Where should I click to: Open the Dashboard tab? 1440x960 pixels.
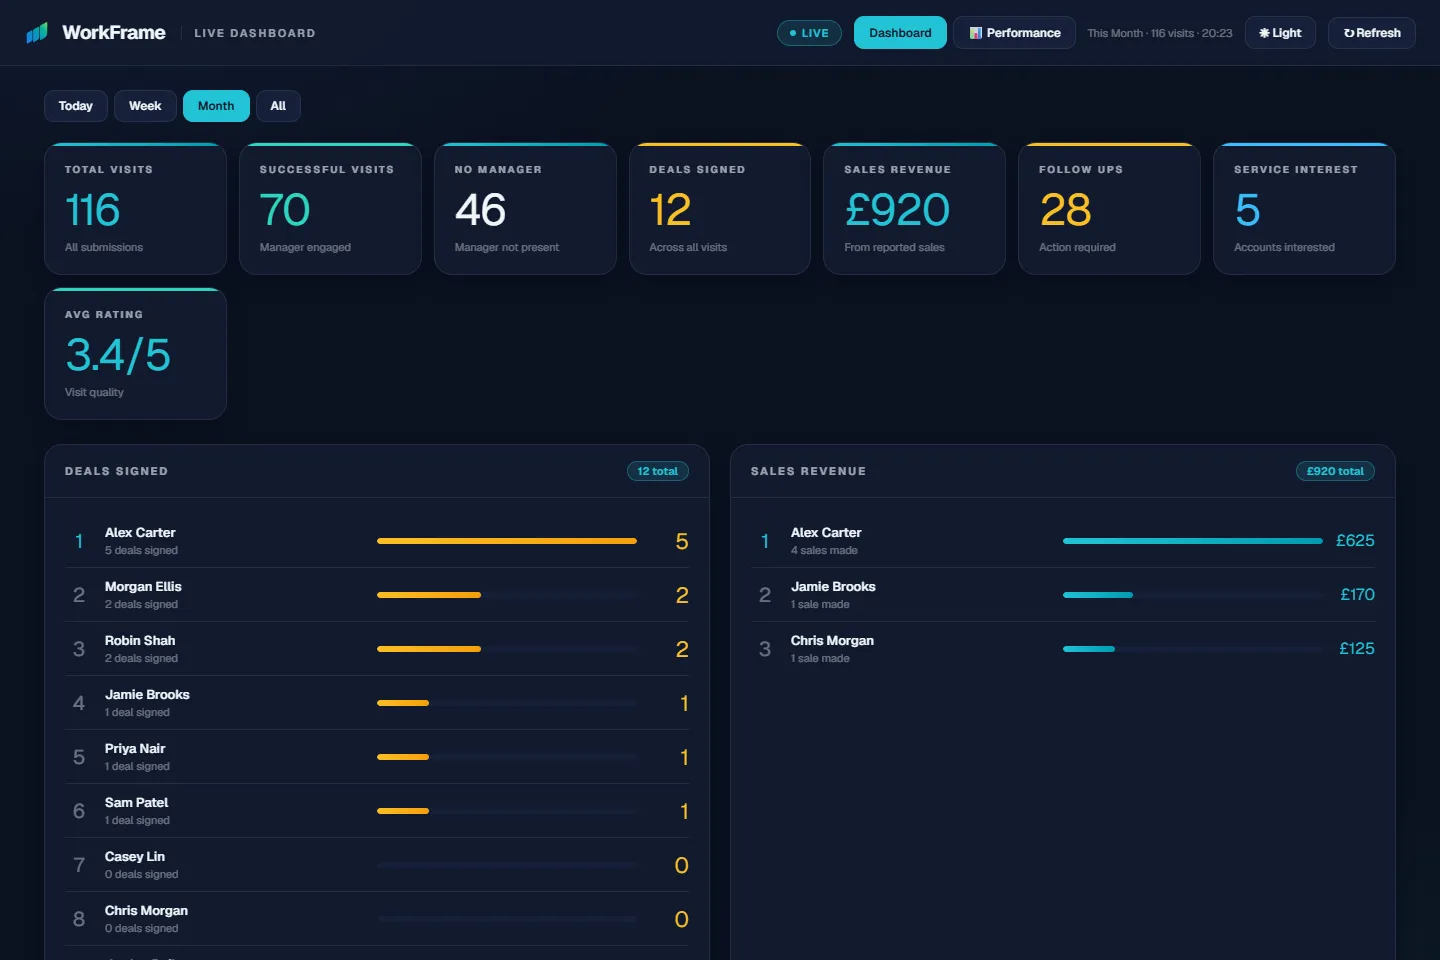[900, 33]
